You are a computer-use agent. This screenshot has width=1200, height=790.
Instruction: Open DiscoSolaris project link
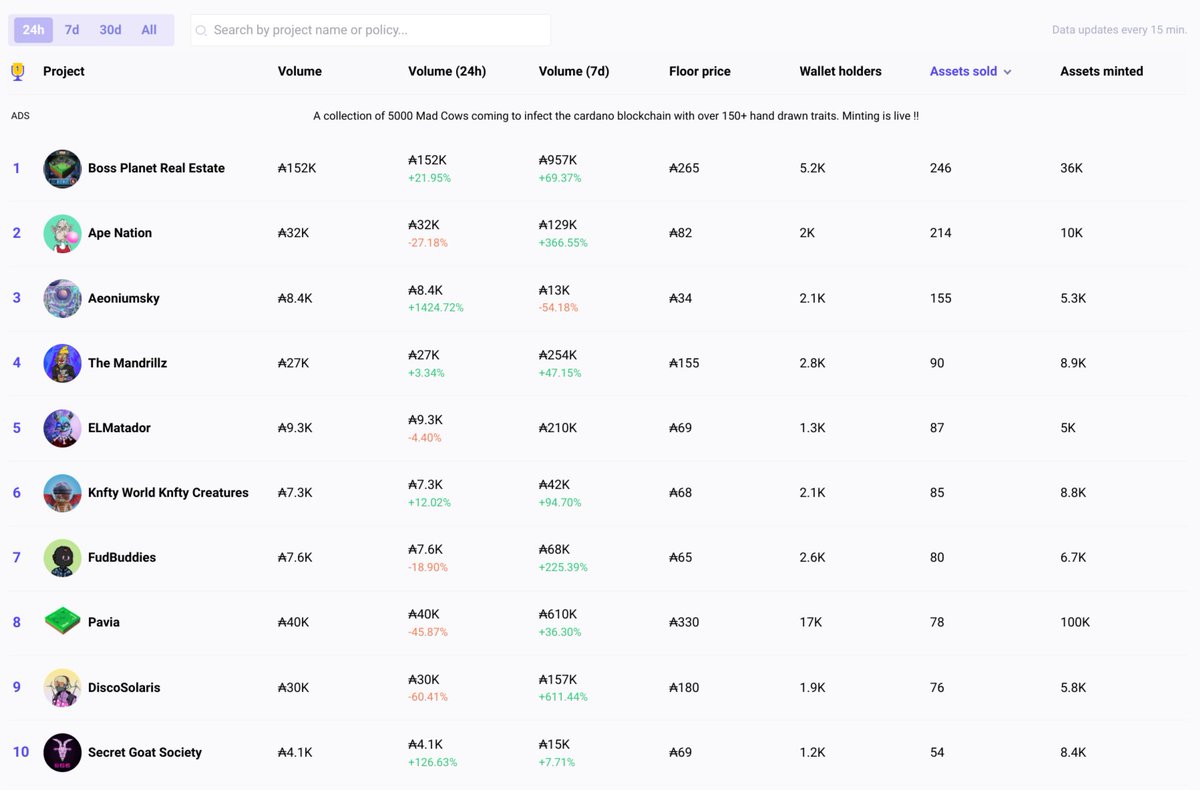click(124, 687)
